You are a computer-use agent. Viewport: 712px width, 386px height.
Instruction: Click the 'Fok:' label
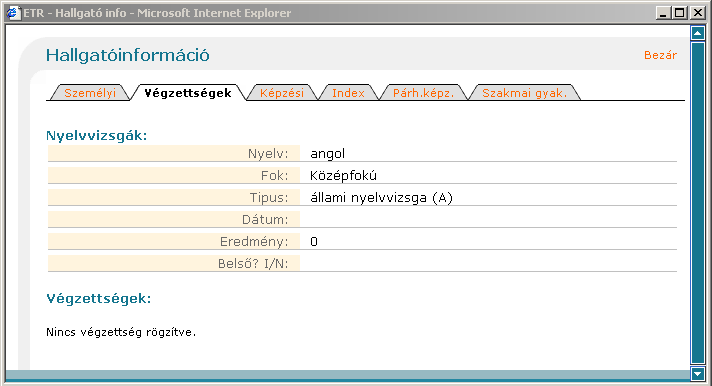click(274, 175)
